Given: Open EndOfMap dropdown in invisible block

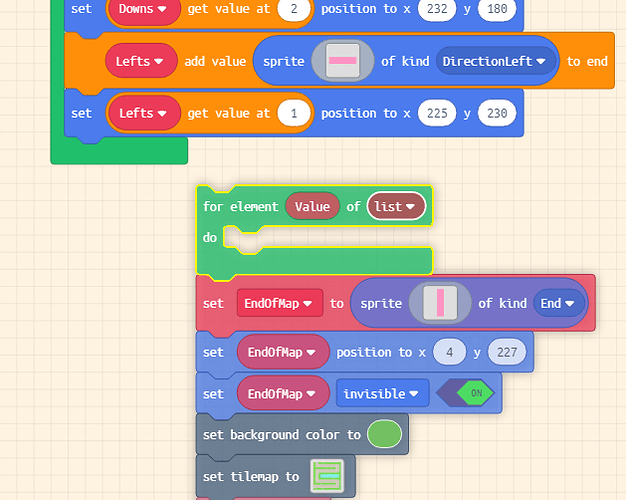Looking at the screenshot, I should pyautogui.click(x=283, y=394).
